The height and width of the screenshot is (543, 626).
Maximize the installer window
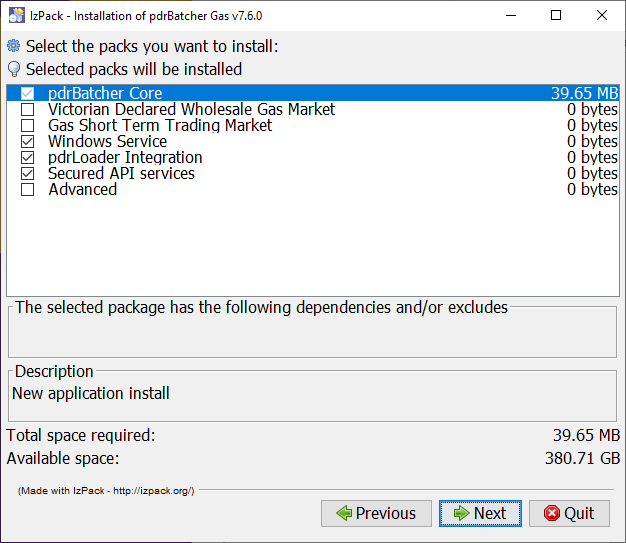click(x=556, y=16)
